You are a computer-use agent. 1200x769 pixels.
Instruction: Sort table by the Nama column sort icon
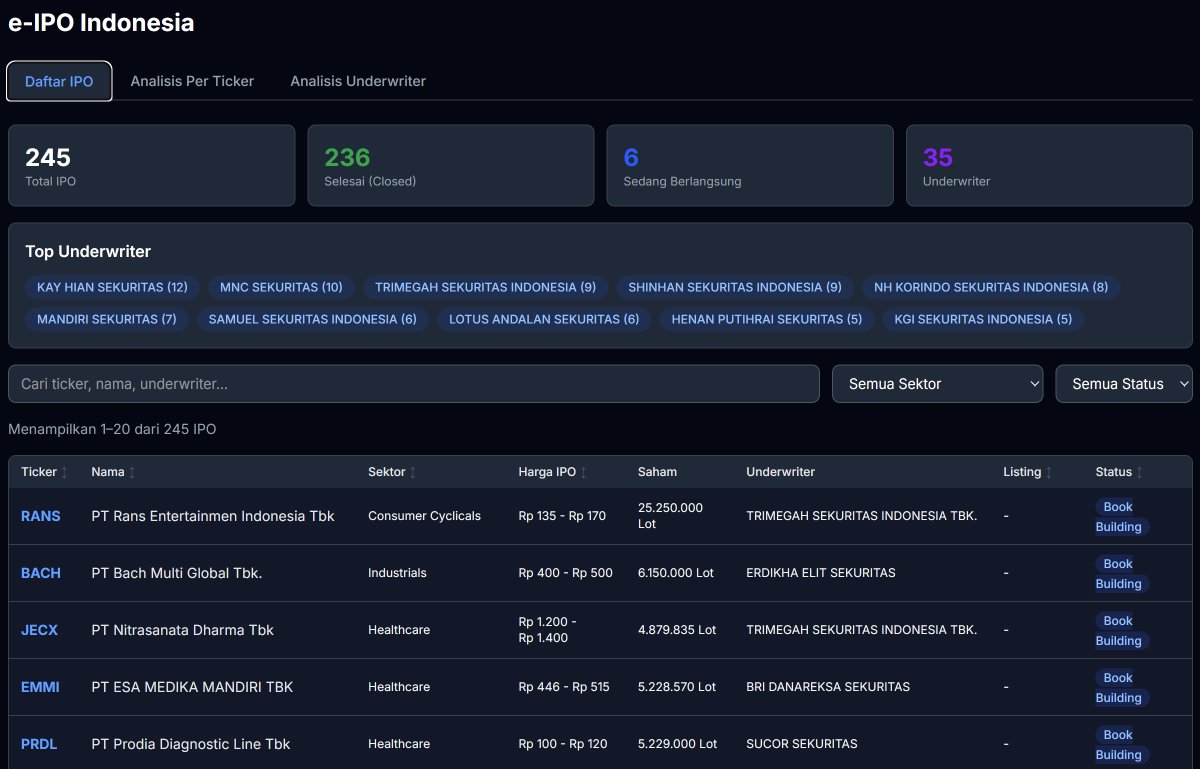pos(132,472)
